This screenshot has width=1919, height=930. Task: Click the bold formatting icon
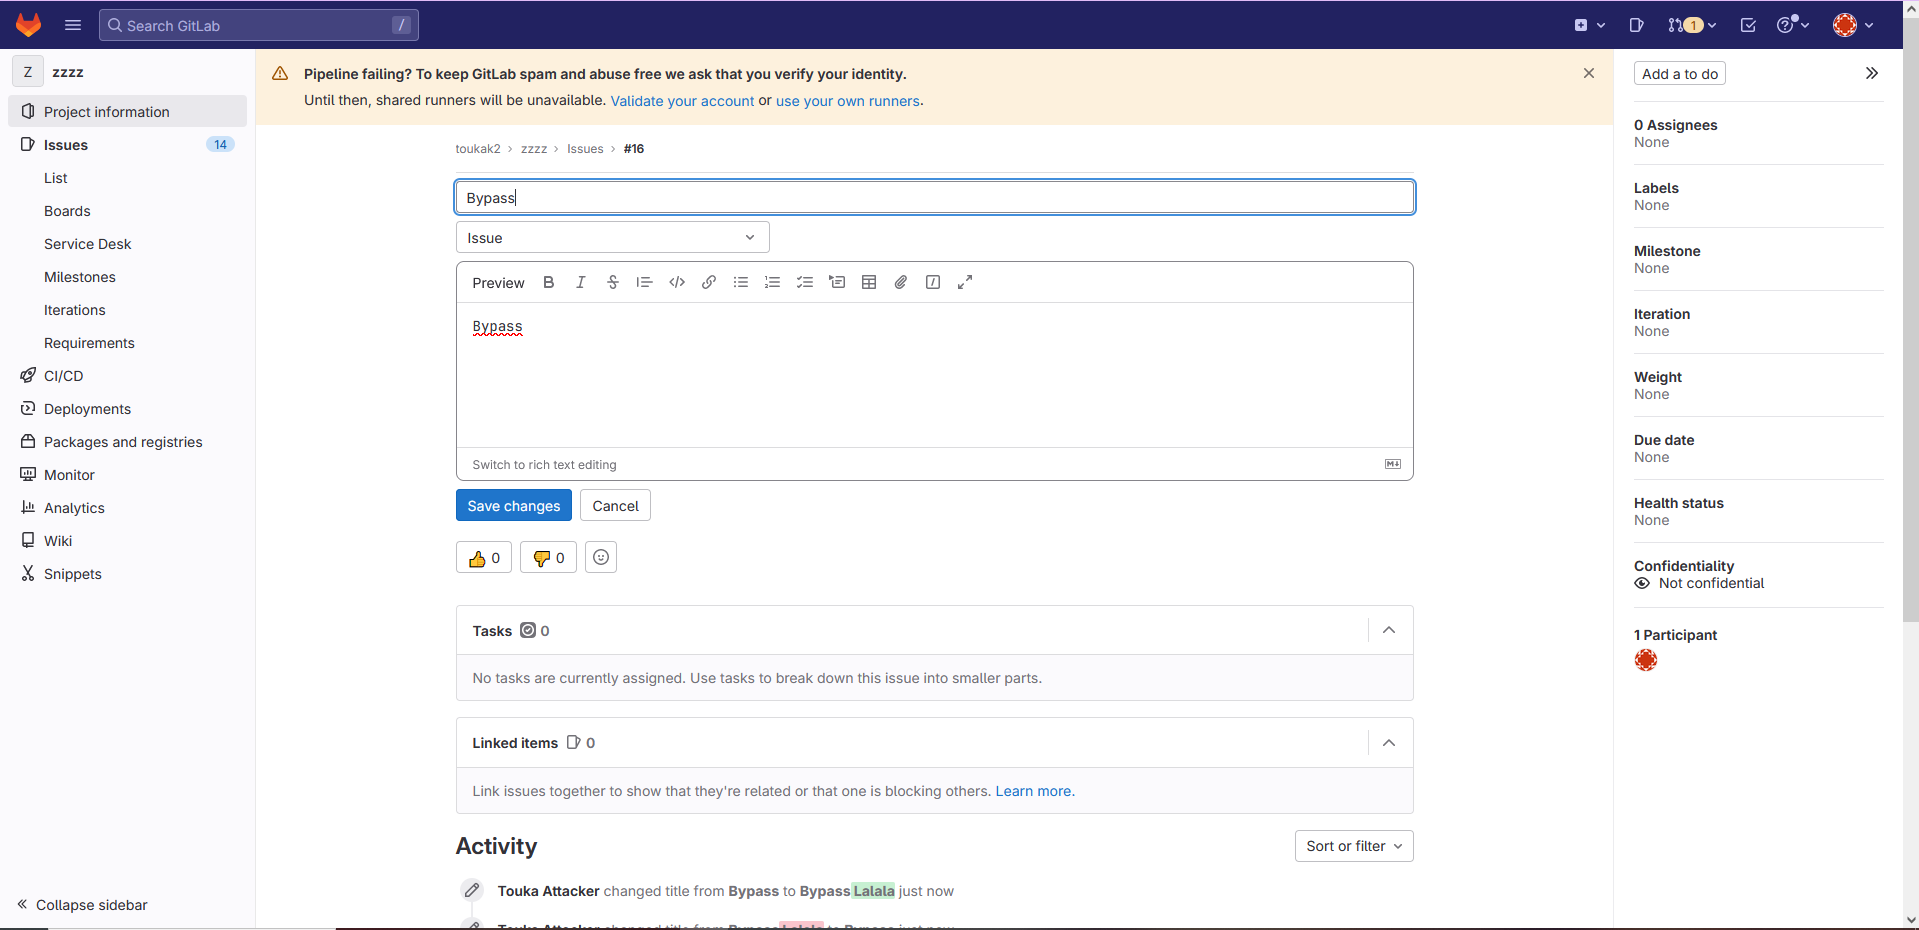point(548,283)
